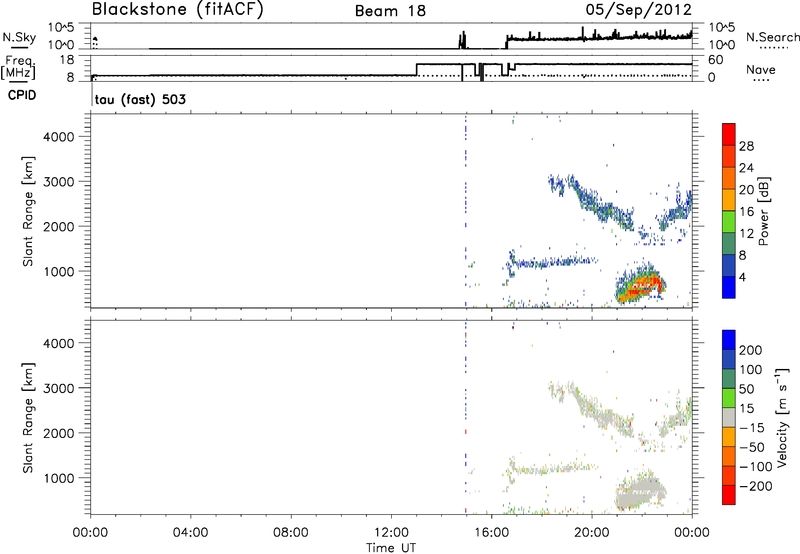
Task: Click the "04:00" time tick label
Action: point(190,533)
